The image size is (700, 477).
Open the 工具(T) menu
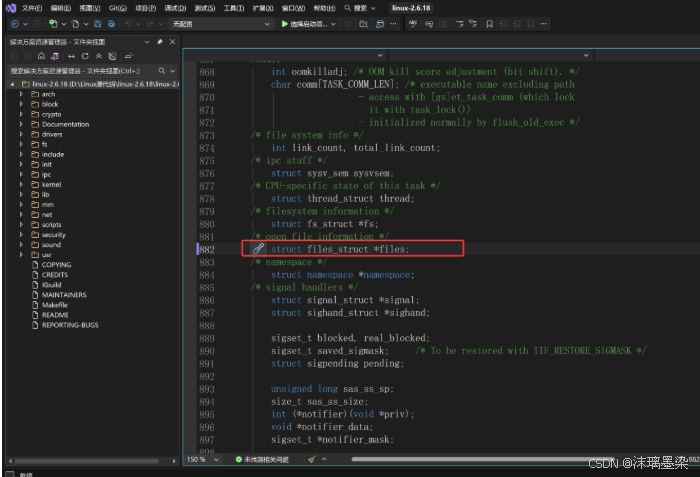[233, 8]
